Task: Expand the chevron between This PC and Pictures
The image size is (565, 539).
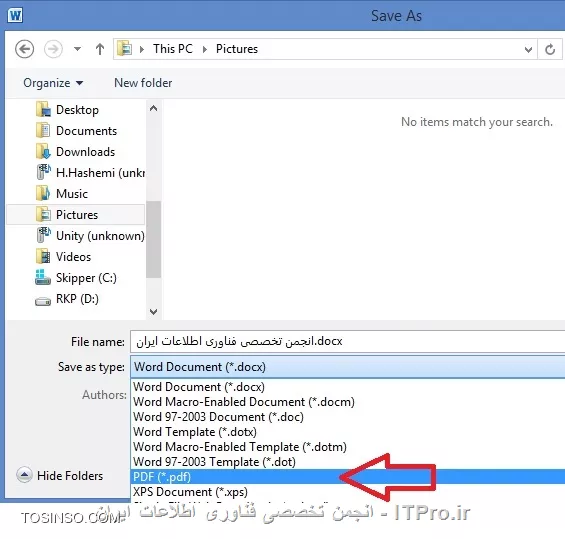Action: (205, 49)
